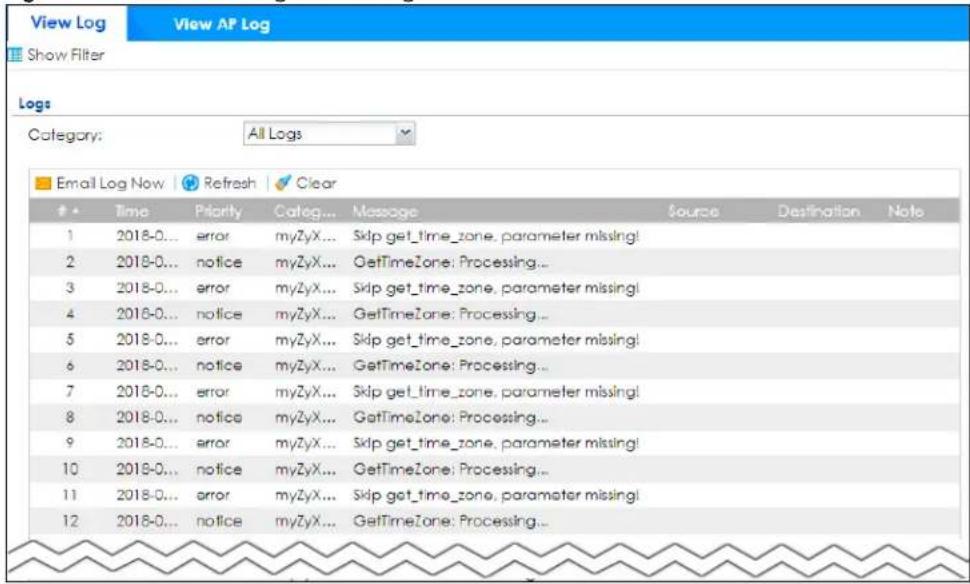Select row 8 GetTimeZone message

(x=450, y=417)
